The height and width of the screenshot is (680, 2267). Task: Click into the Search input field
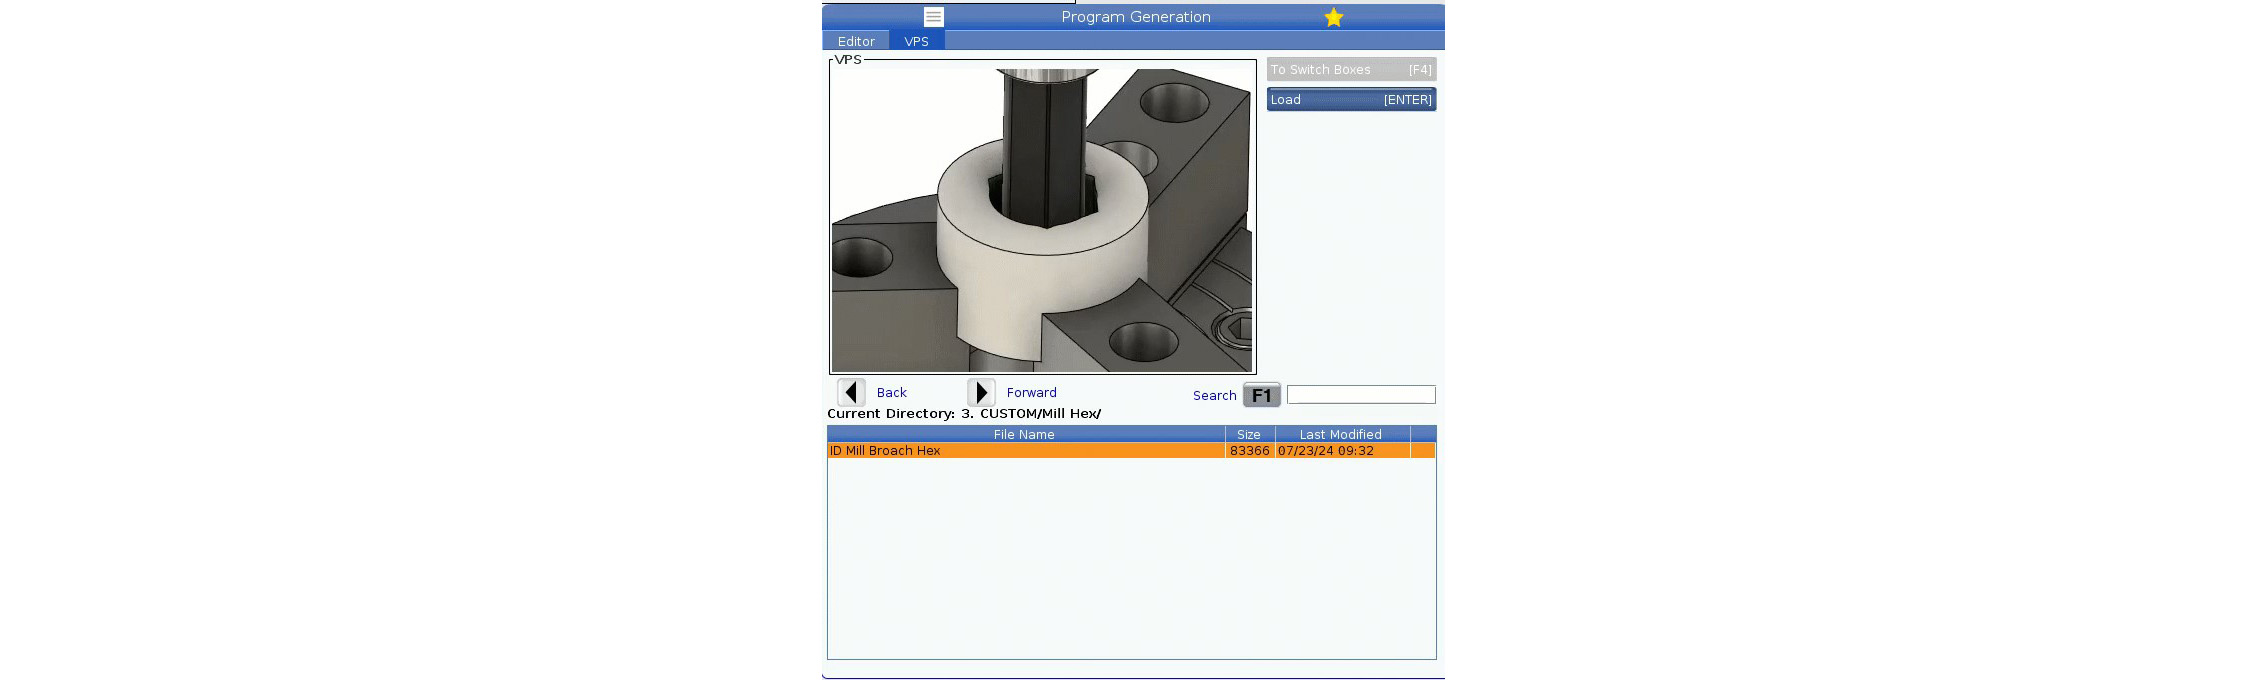tap(1361, 395)
